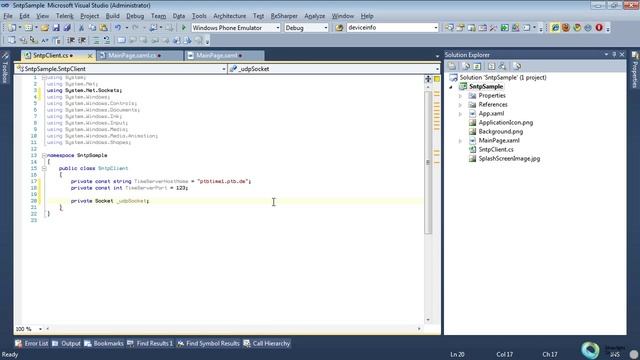
Task: Click the New Project toolbar icon
Action: point(12,28)
